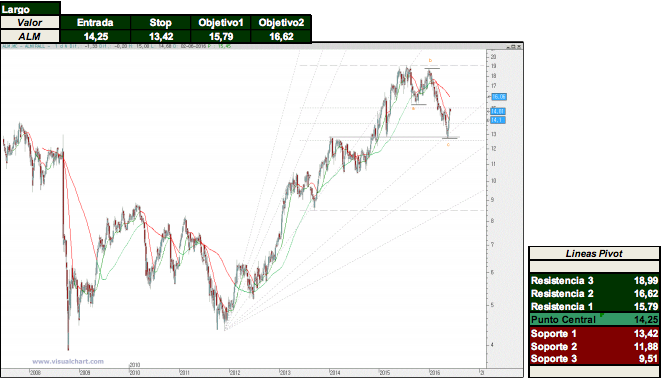The width and height of the screenshot is (661, 378).
Task: Click the Entrada value 14,25
Action: [96, 37]
